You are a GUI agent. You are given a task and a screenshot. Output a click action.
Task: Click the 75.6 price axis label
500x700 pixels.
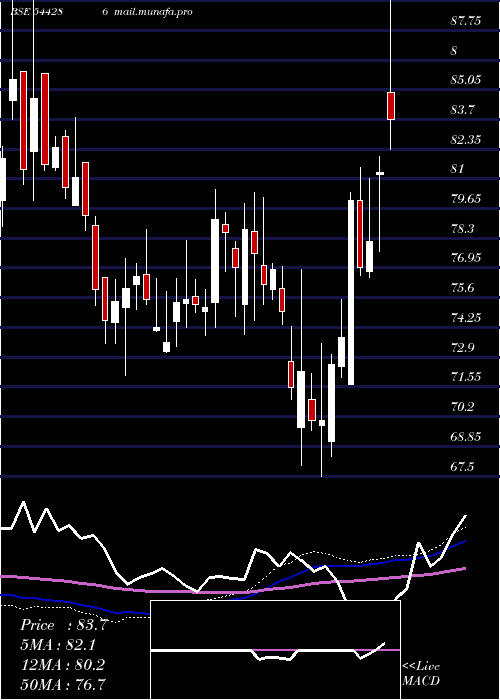462,288
